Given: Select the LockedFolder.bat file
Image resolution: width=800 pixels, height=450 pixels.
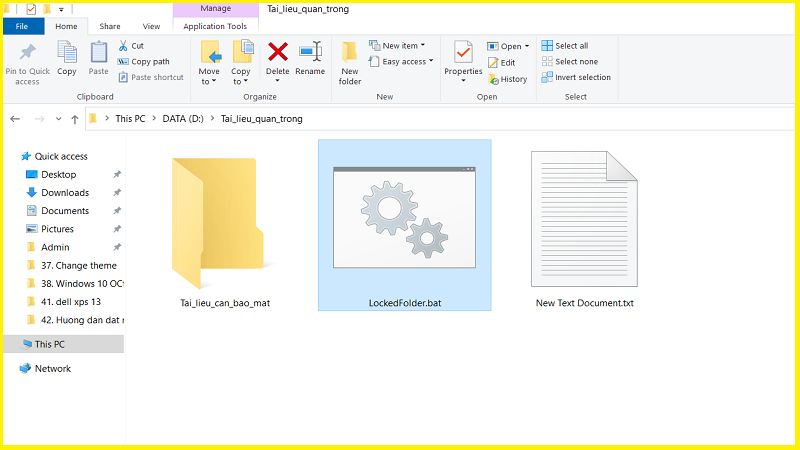Looking at the screenshot, I should click(405, 225).
